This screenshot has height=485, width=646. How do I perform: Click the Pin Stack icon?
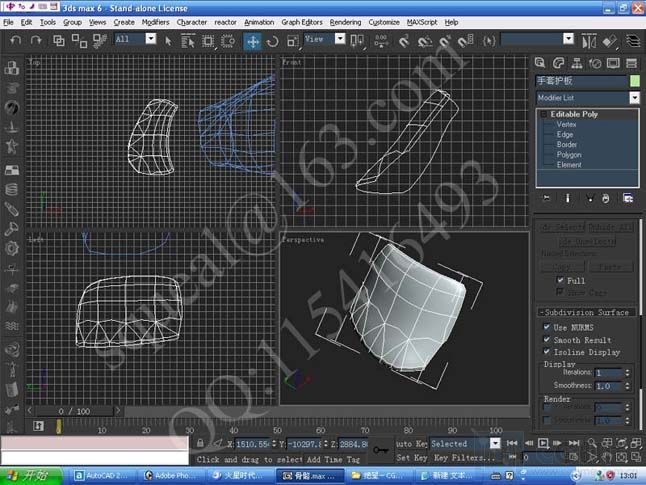pyautogui.click(x=546, y=198)
